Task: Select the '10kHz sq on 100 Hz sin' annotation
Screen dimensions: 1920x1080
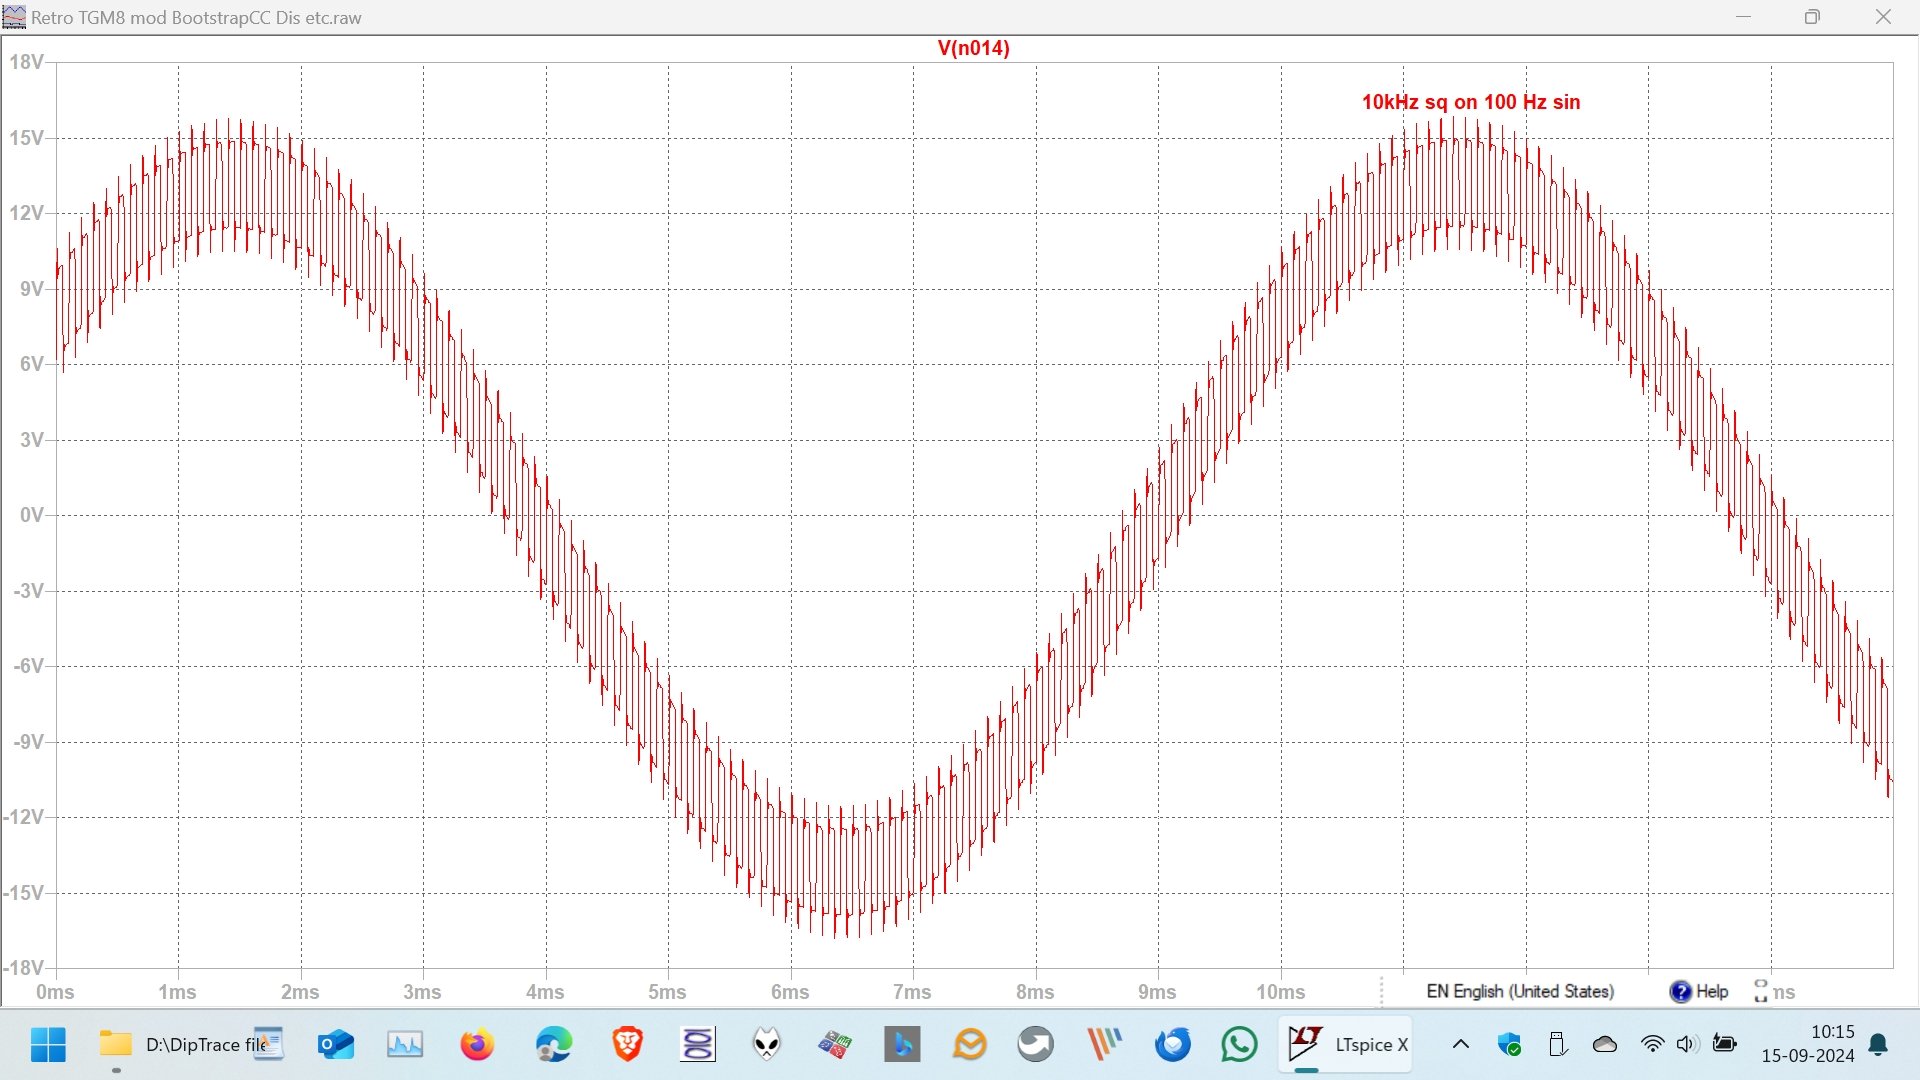Action: pyautogui.click(x=1470, y=102)
